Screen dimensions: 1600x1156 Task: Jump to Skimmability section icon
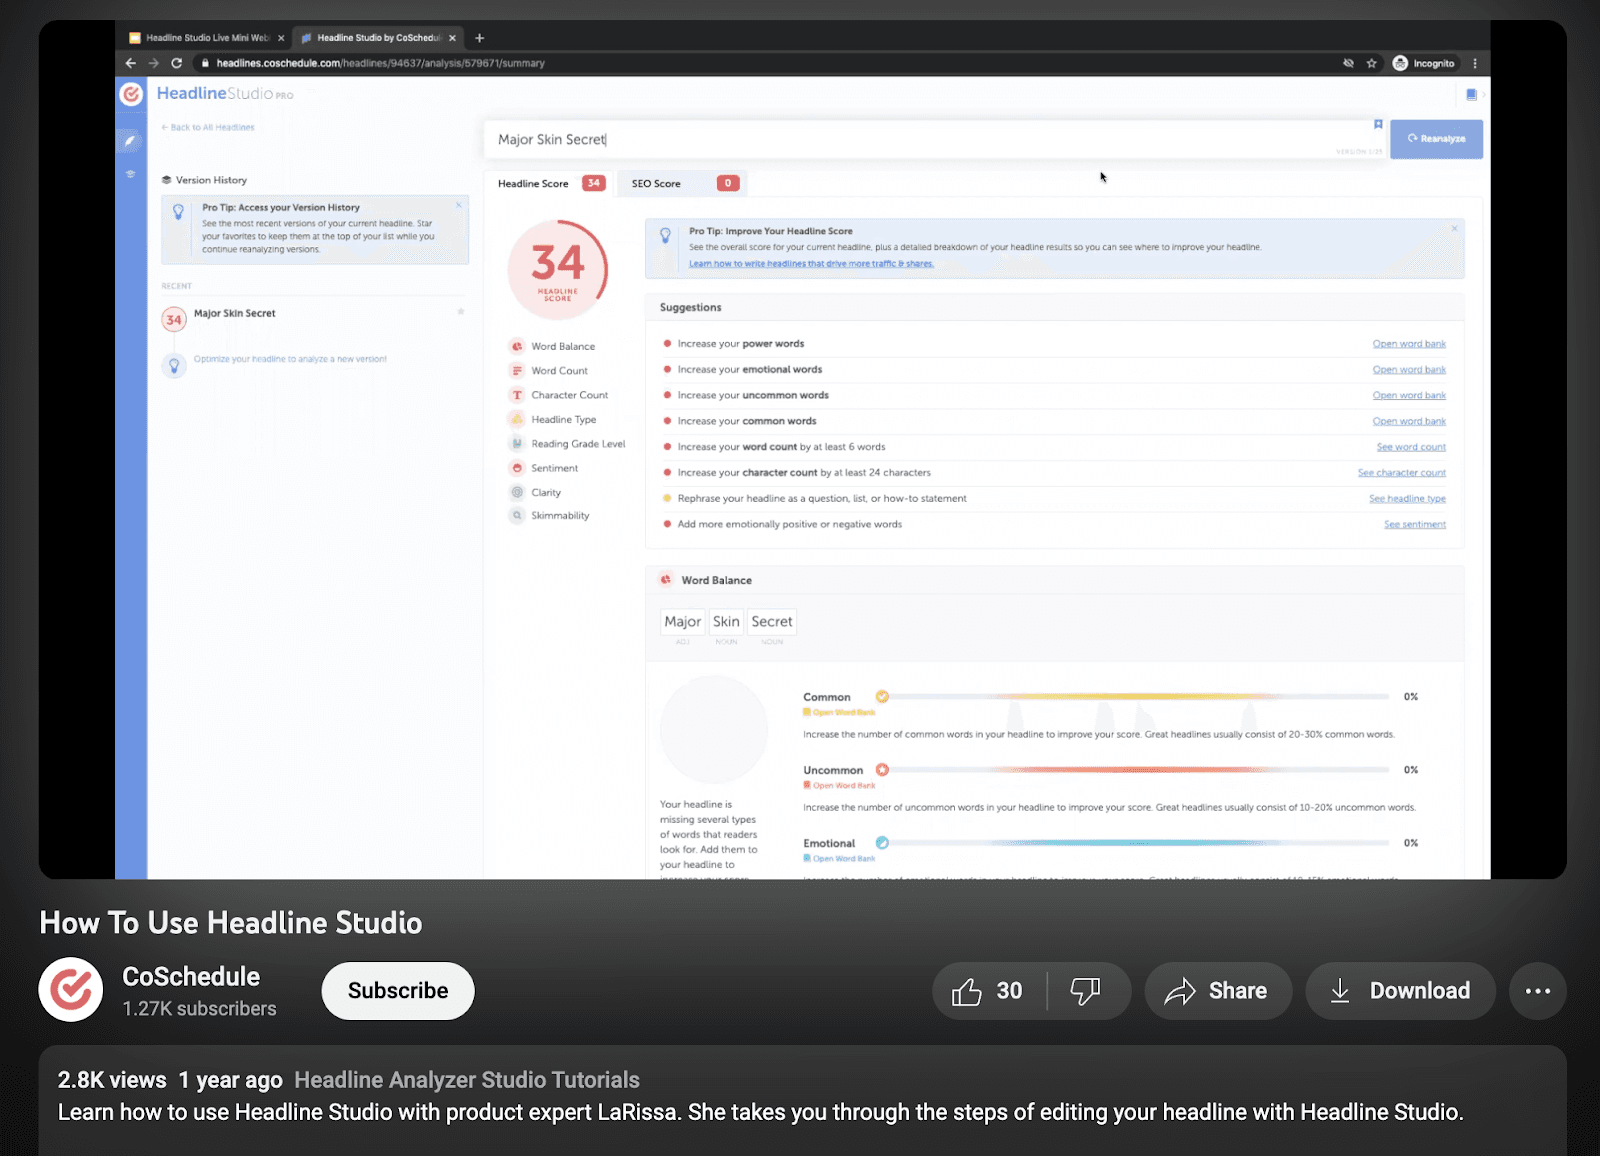tap(517, 516)
